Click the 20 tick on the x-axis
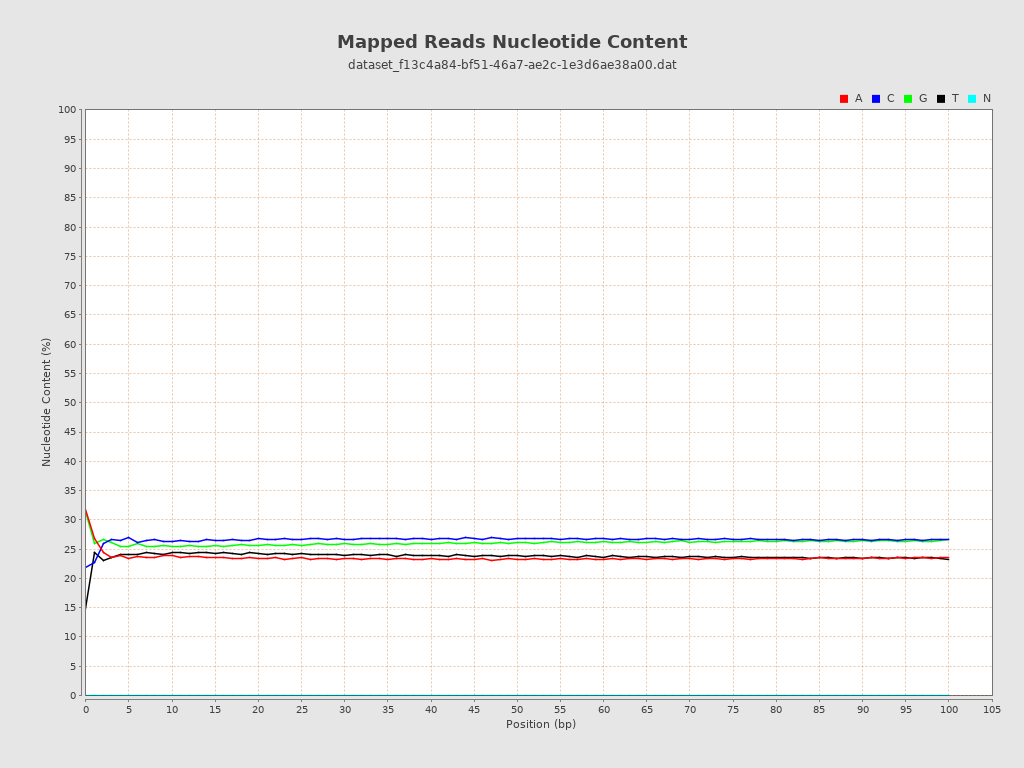The width and height of the screenshot is (1024, 768). pyautogui.click(x=258, y=710)
